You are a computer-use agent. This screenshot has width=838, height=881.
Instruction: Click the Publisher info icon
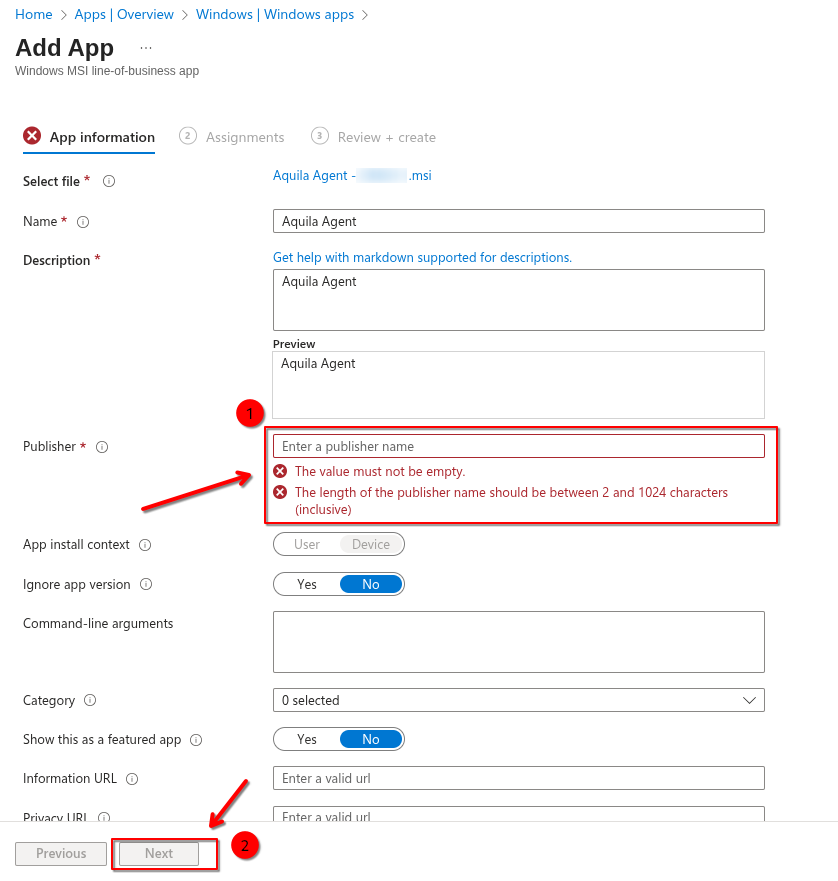[x=101, y=447]
